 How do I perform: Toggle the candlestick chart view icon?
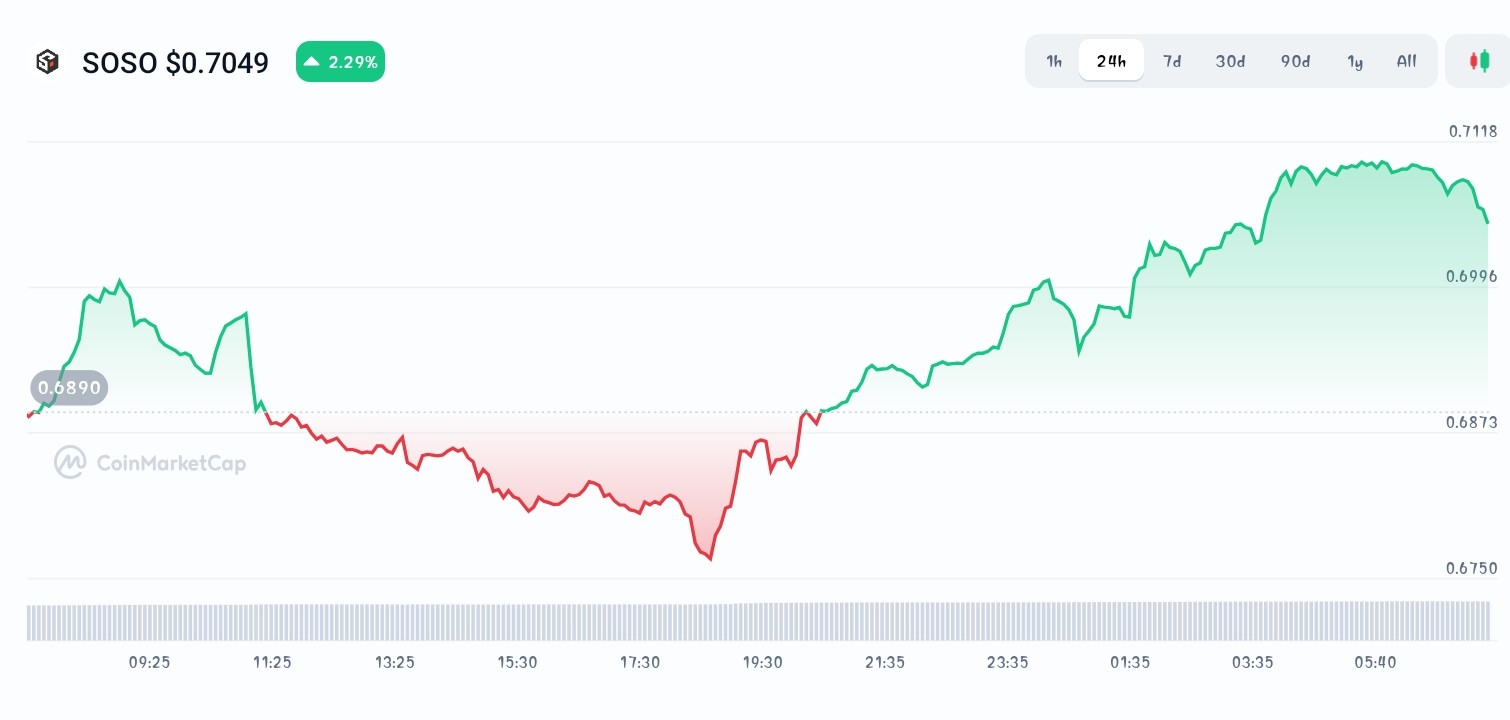[x=1478, y=61]
